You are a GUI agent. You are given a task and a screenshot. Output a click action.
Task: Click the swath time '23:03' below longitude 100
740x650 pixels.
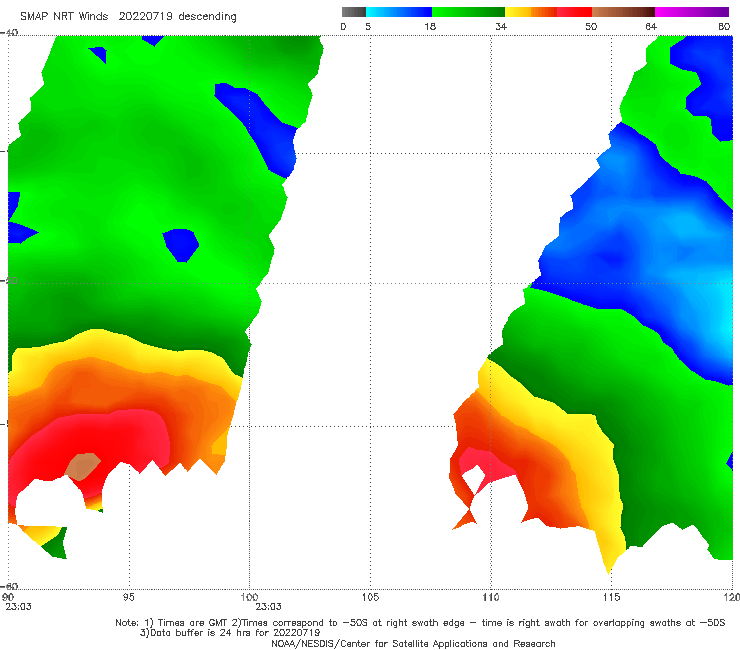[269, 607]
